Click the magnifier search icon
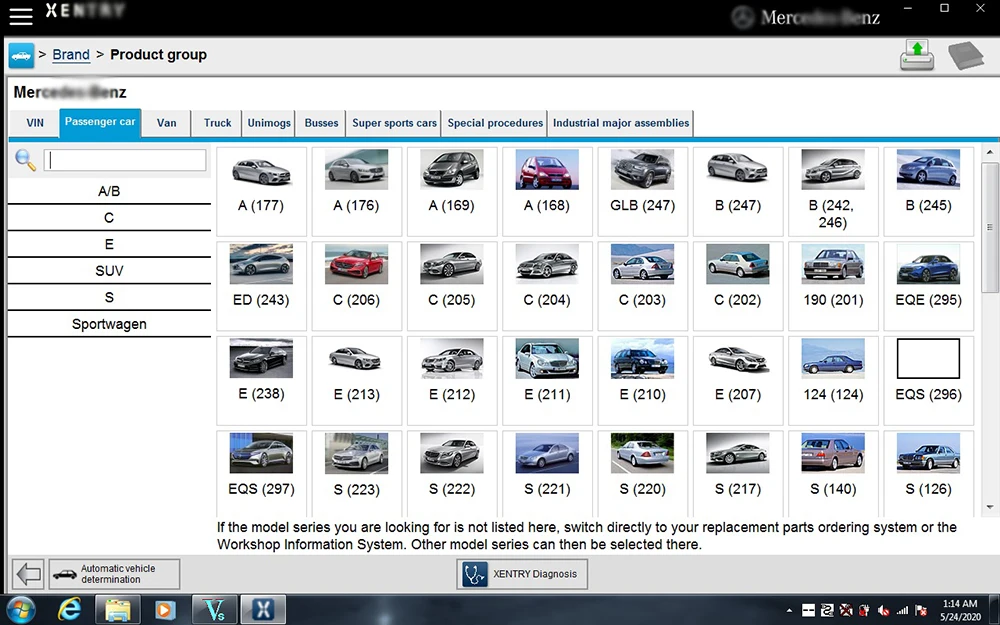This screenshot has width=1000, height=625. click(x=25, y=159)
